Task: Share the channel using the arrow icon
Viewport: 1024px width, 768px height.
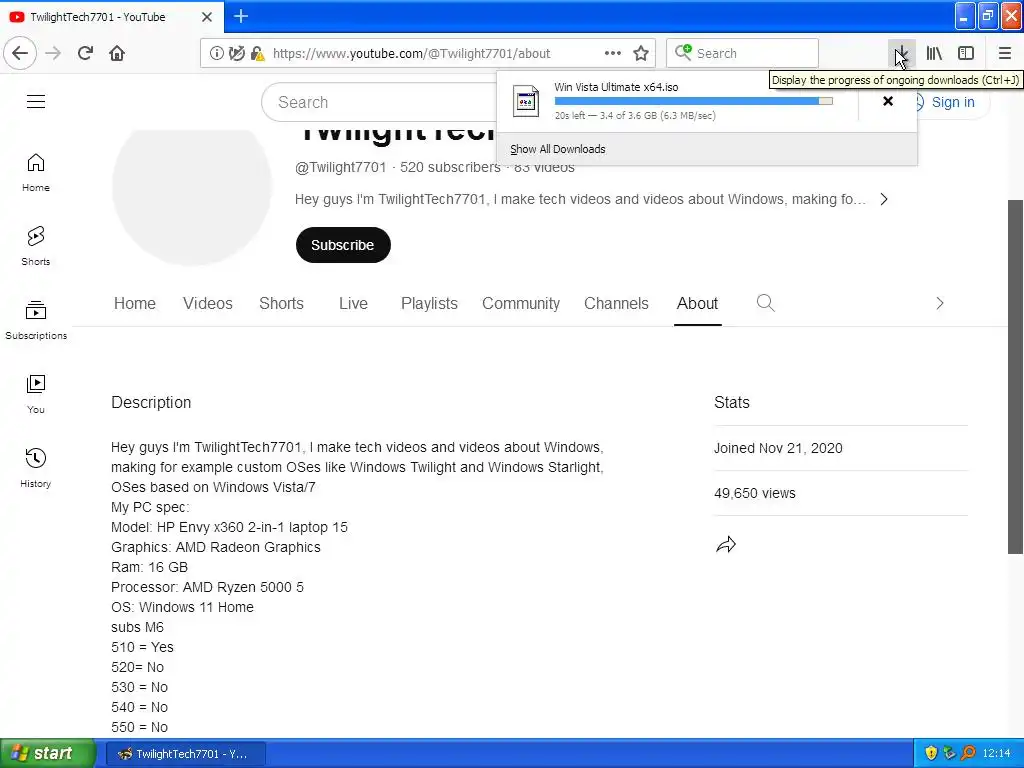Action: point(726,545)
